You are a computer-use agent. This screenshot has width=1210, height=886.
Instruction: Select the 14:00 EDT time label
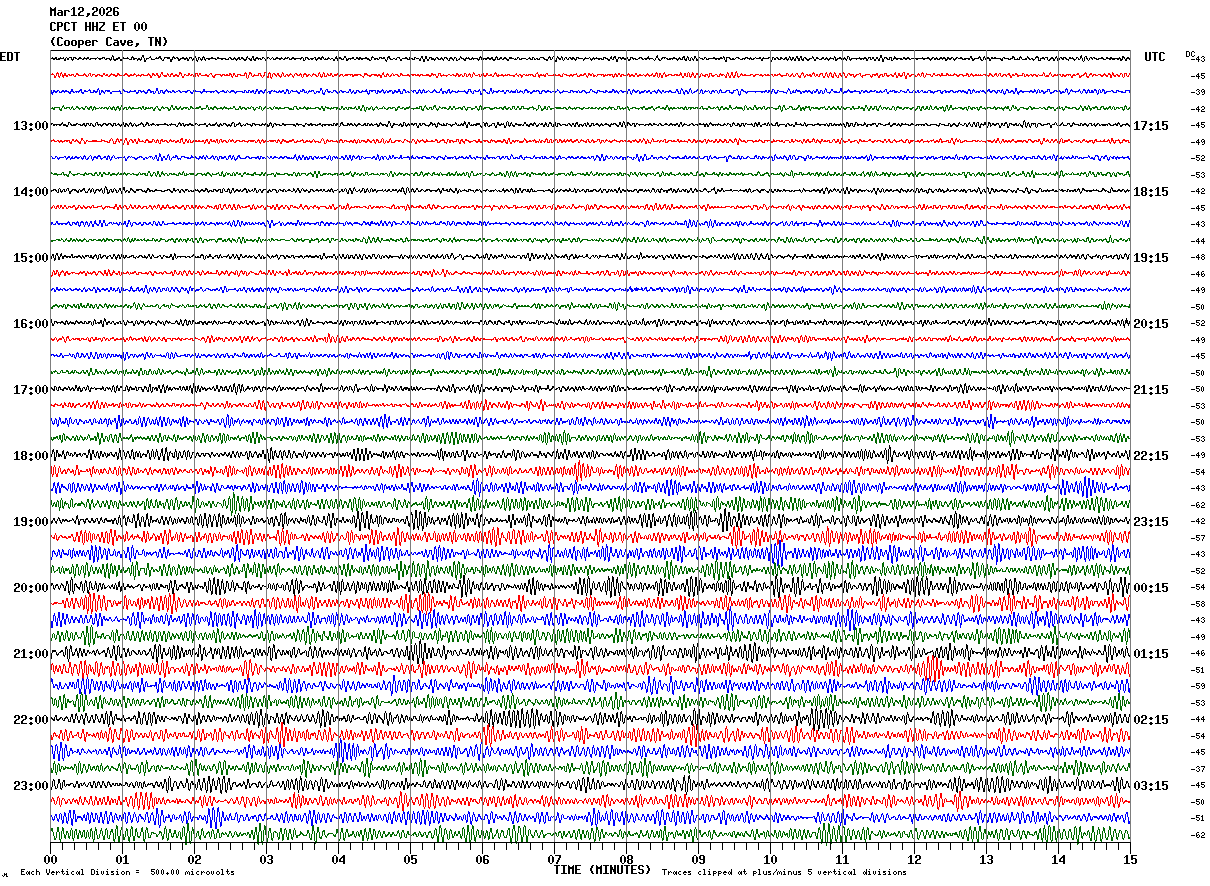pos(30,192)
